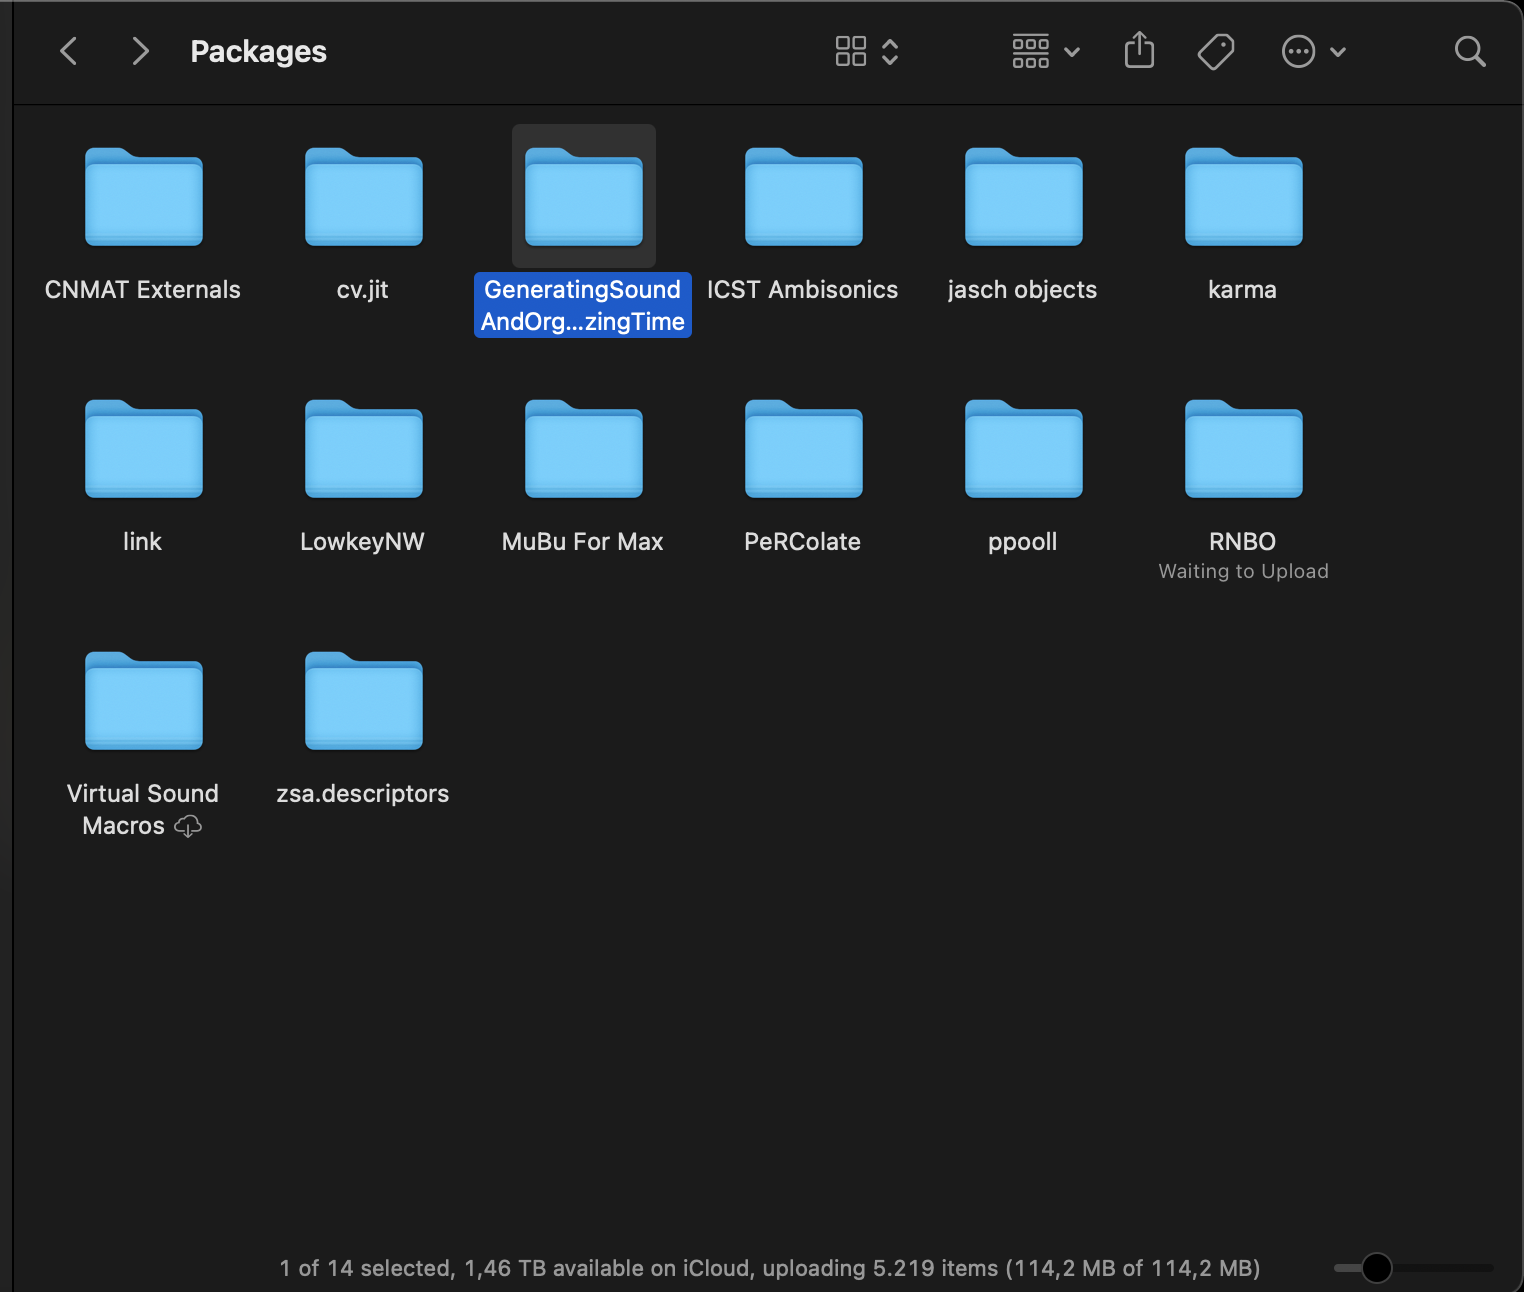
Task: Click the LowkeyNW folder name
Action: (363, 542)
